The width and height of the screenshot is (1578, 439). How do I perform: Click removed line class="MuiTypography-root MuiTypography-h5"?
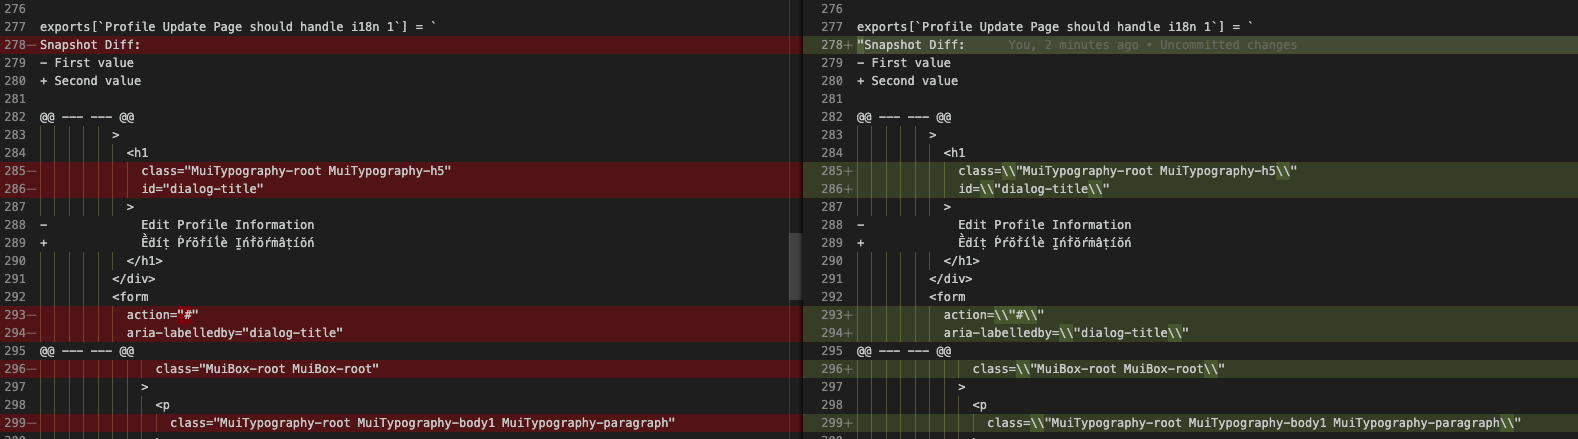296,171
